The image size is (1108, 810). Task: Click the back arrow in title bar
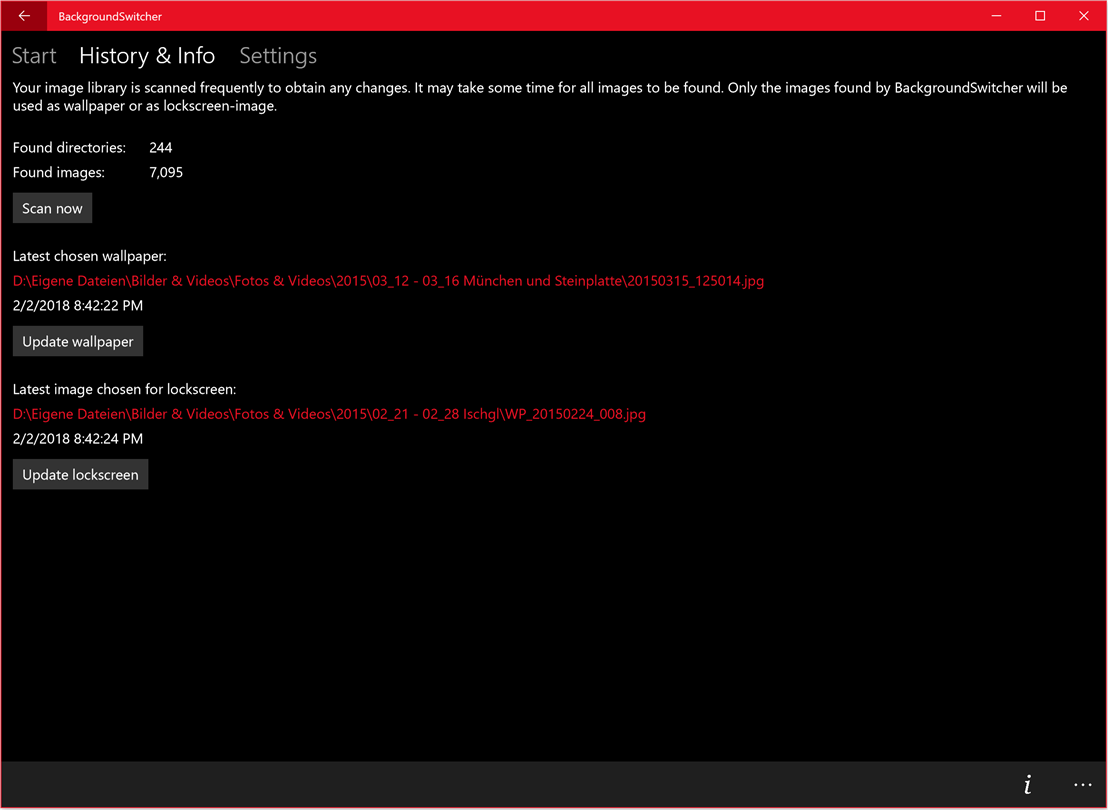24,16
